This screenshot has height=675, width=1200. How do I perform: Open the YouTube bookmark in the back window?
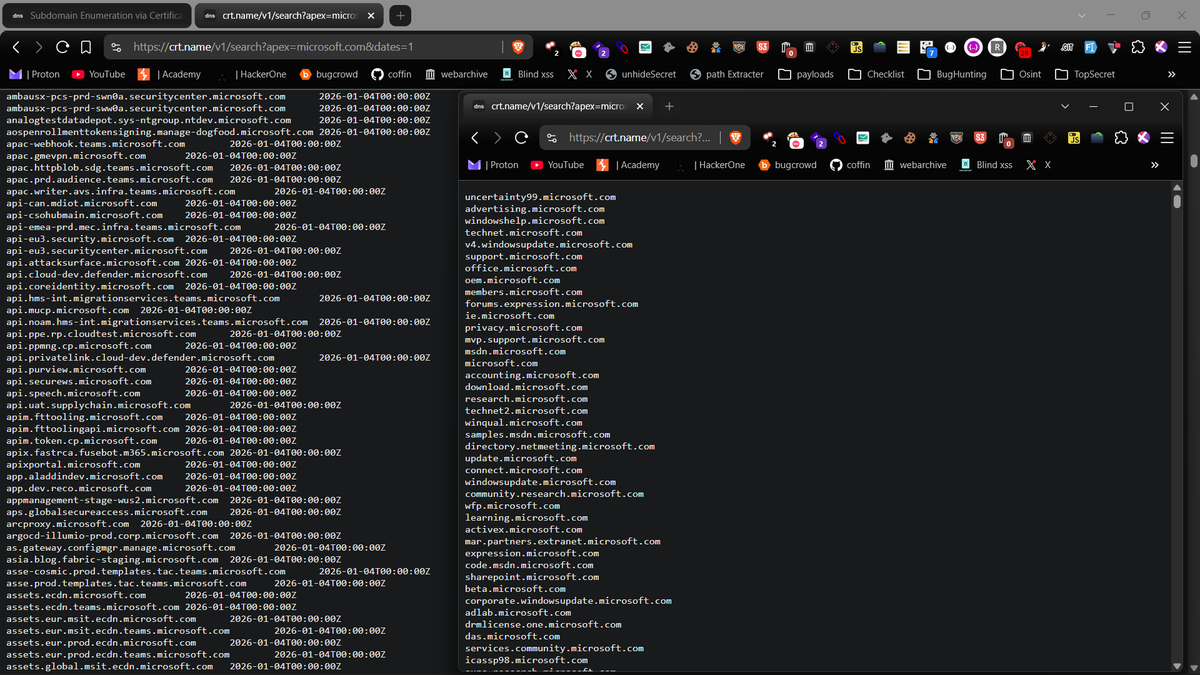tap(98, 74)
